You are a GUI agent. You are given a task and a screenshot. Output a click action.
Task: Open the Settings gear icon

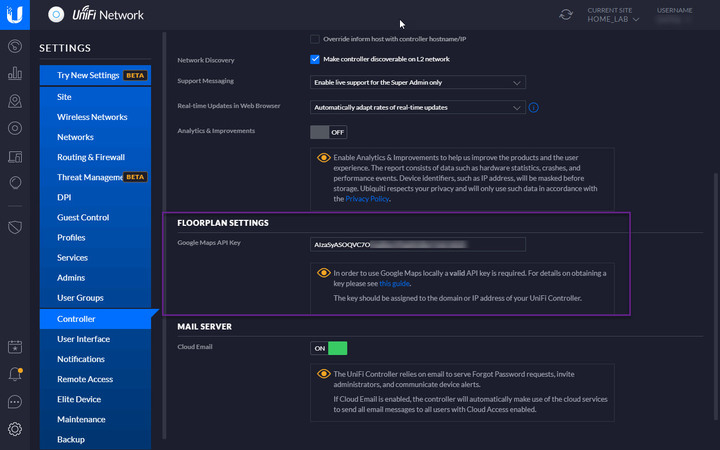click(15, 429)
